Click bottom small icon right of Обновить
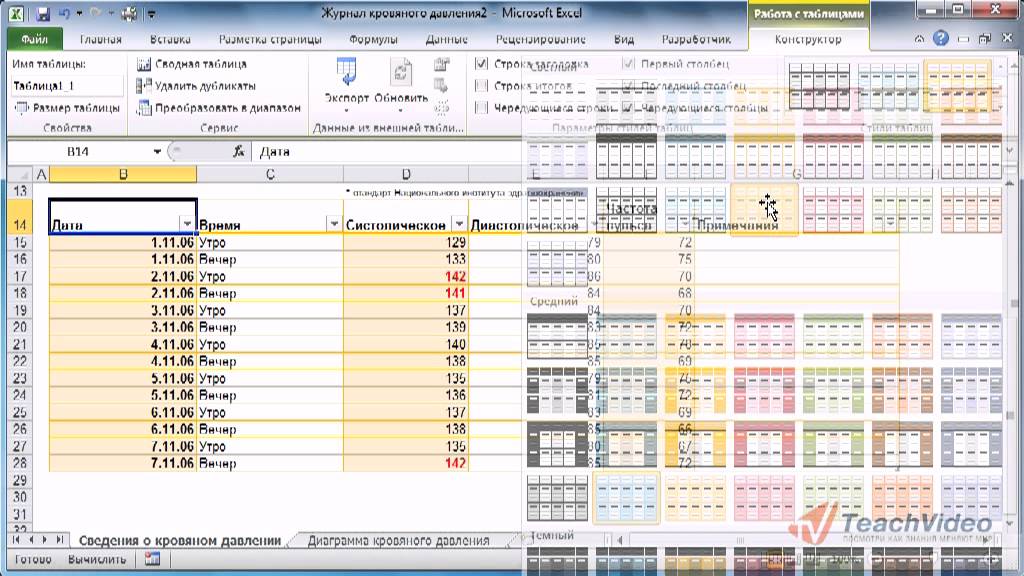 pos(441,107)
